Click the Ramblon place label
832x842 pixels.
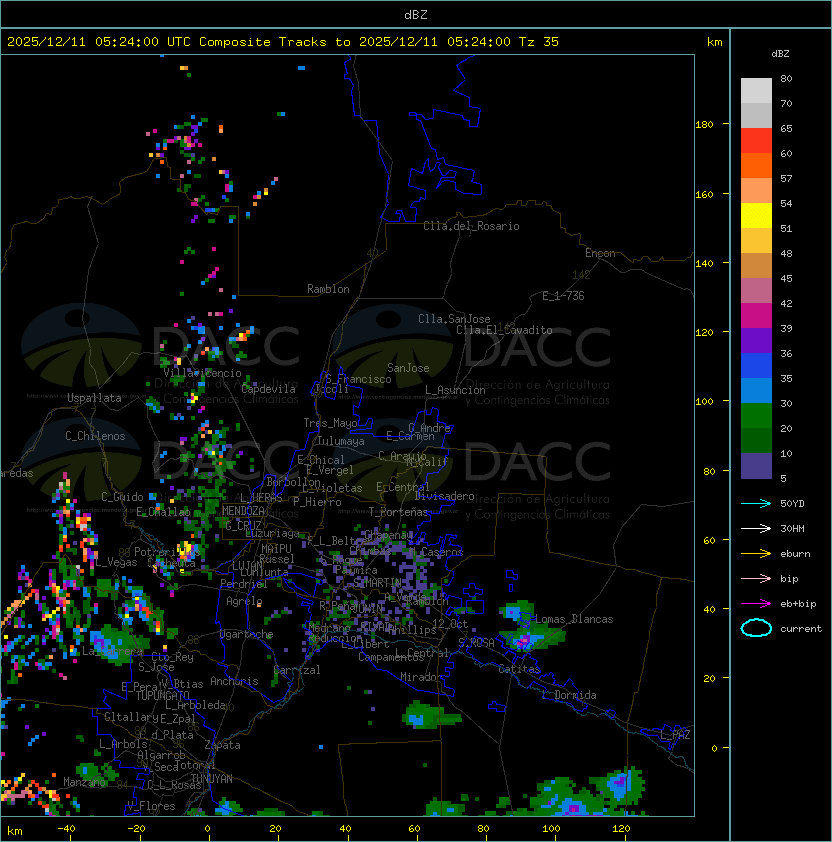pos(328,289)
